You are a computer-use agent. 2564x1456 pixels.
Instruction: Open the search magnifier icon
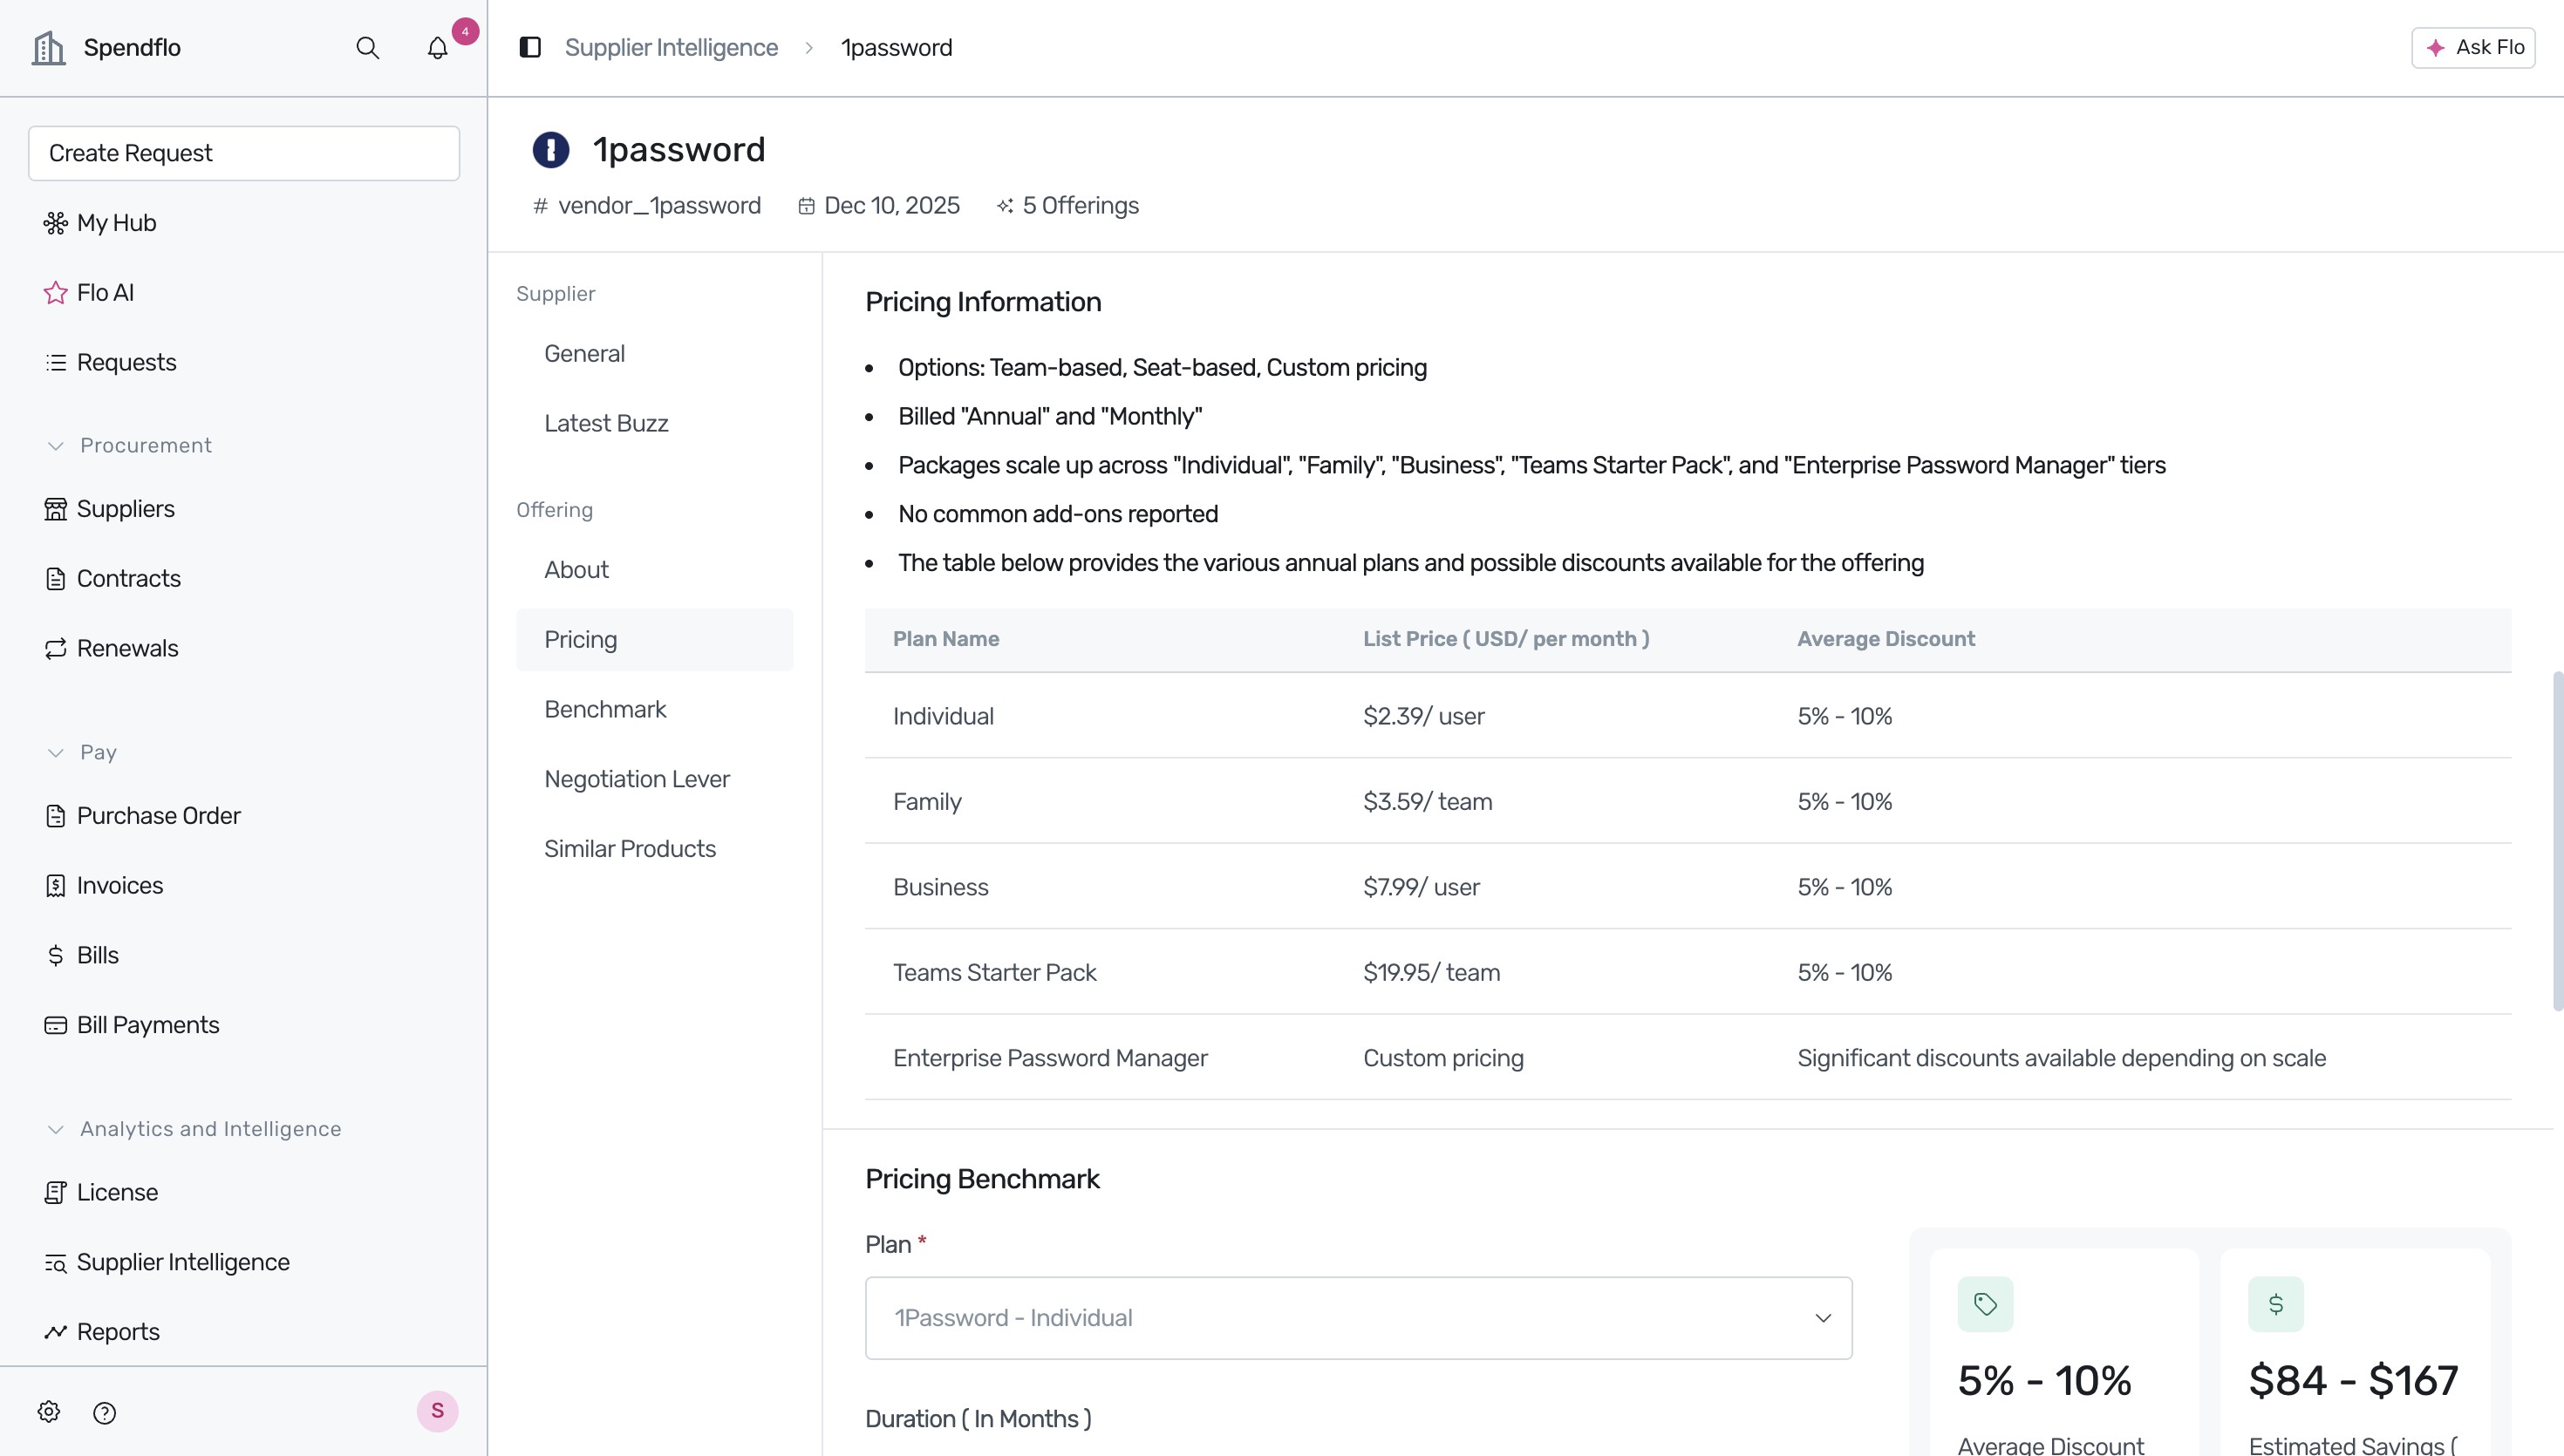367,47
